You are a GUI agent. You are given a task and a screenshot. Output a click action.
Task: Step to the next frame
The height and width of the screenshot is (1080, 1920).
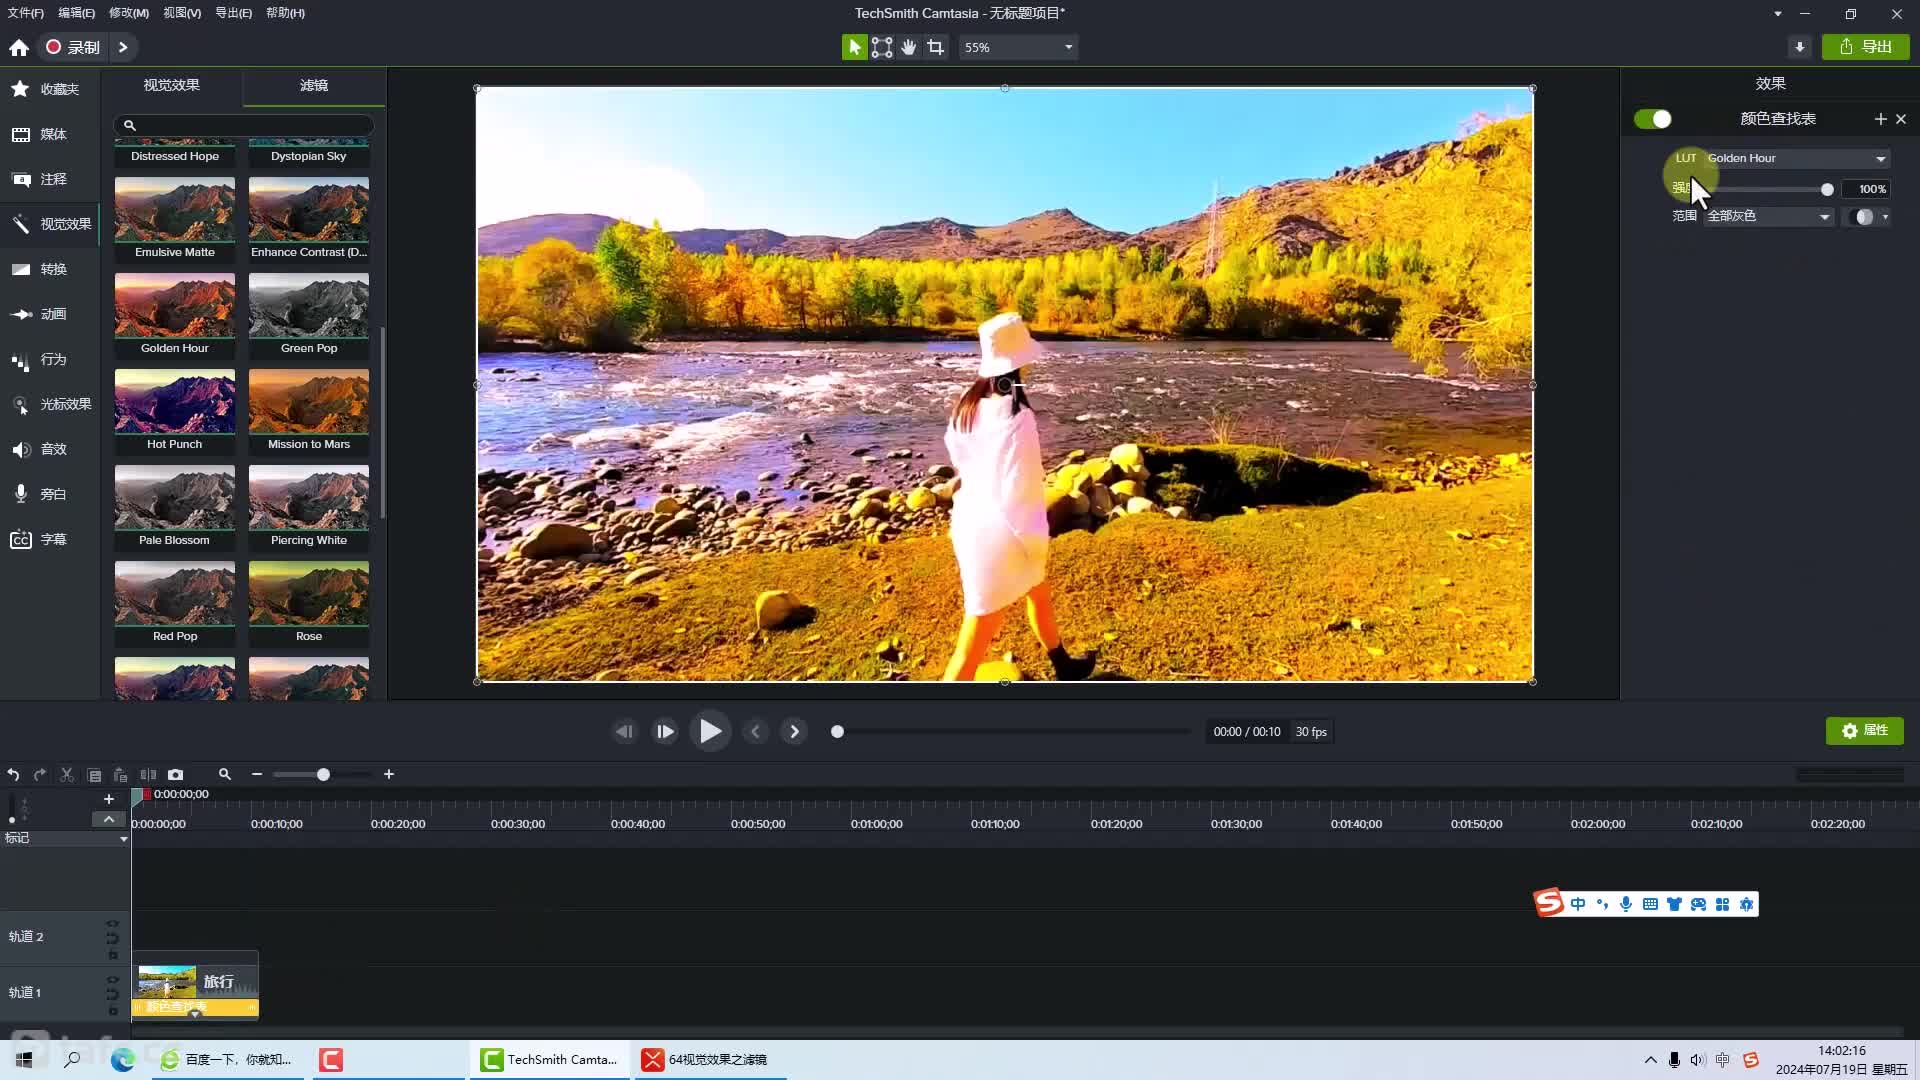(x=665, y=732)
